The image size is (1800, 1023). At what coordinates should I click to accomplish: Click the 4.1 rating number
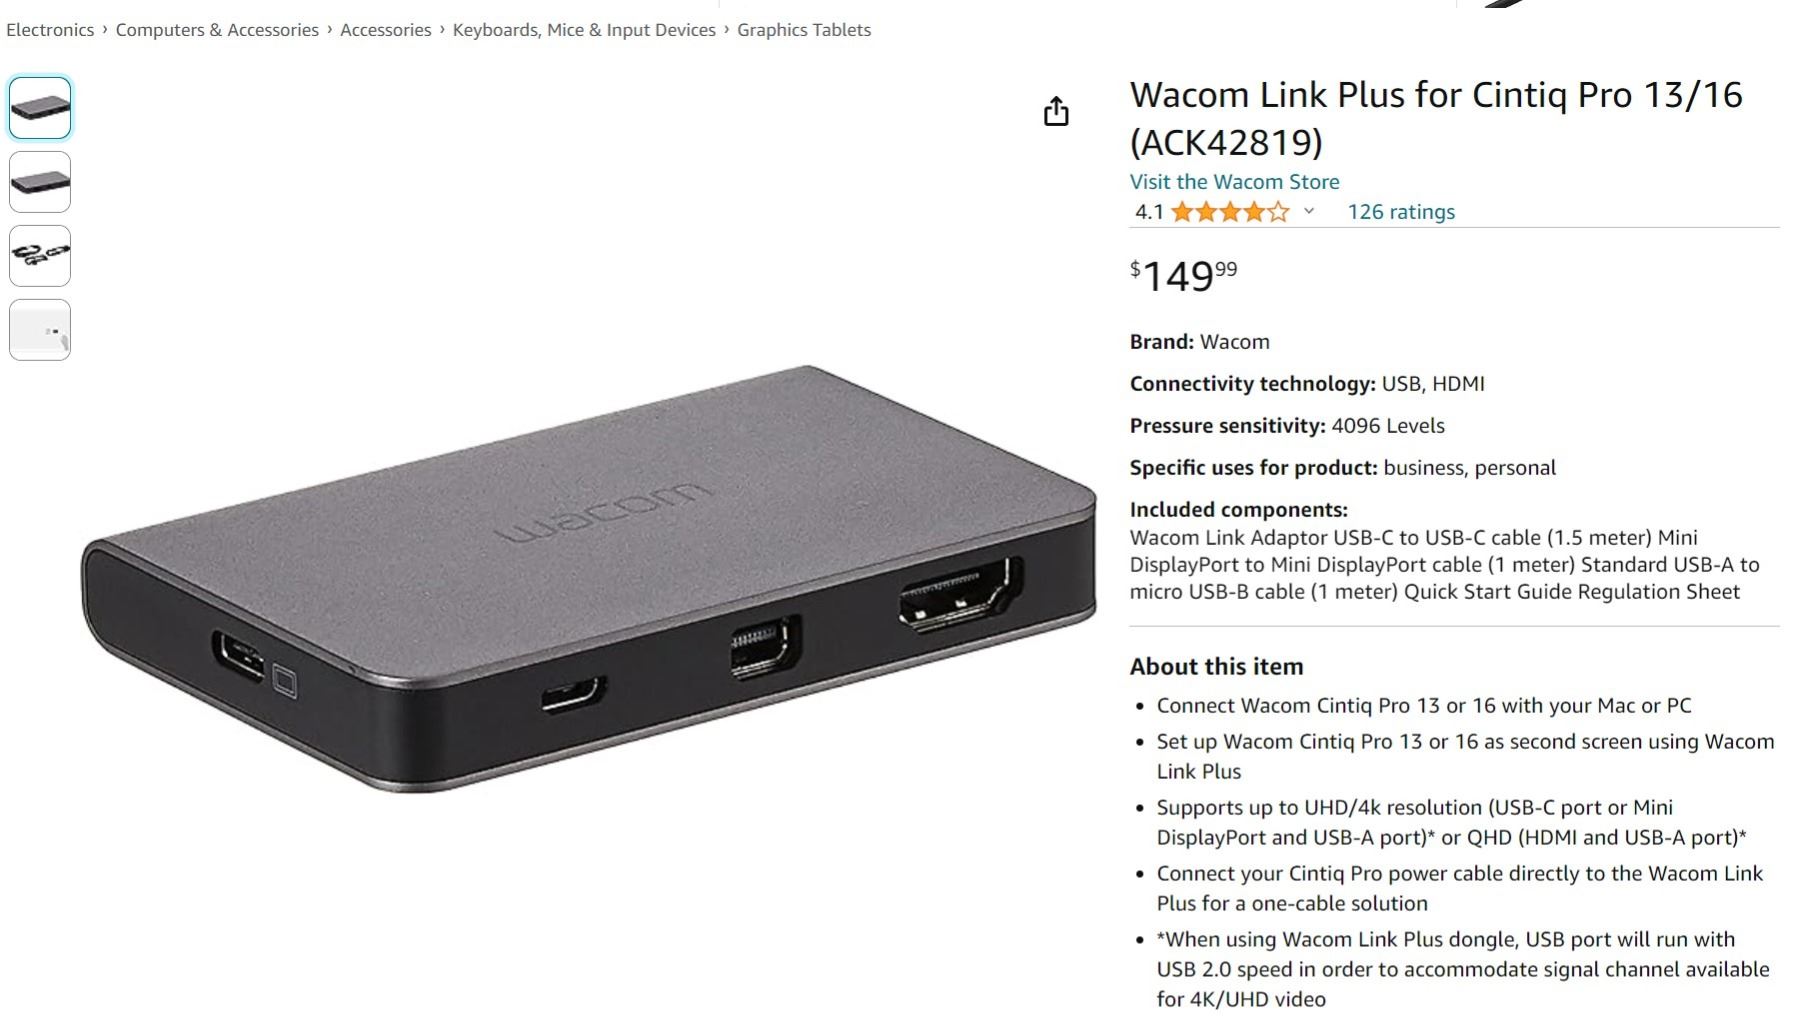pos(1149,212)
